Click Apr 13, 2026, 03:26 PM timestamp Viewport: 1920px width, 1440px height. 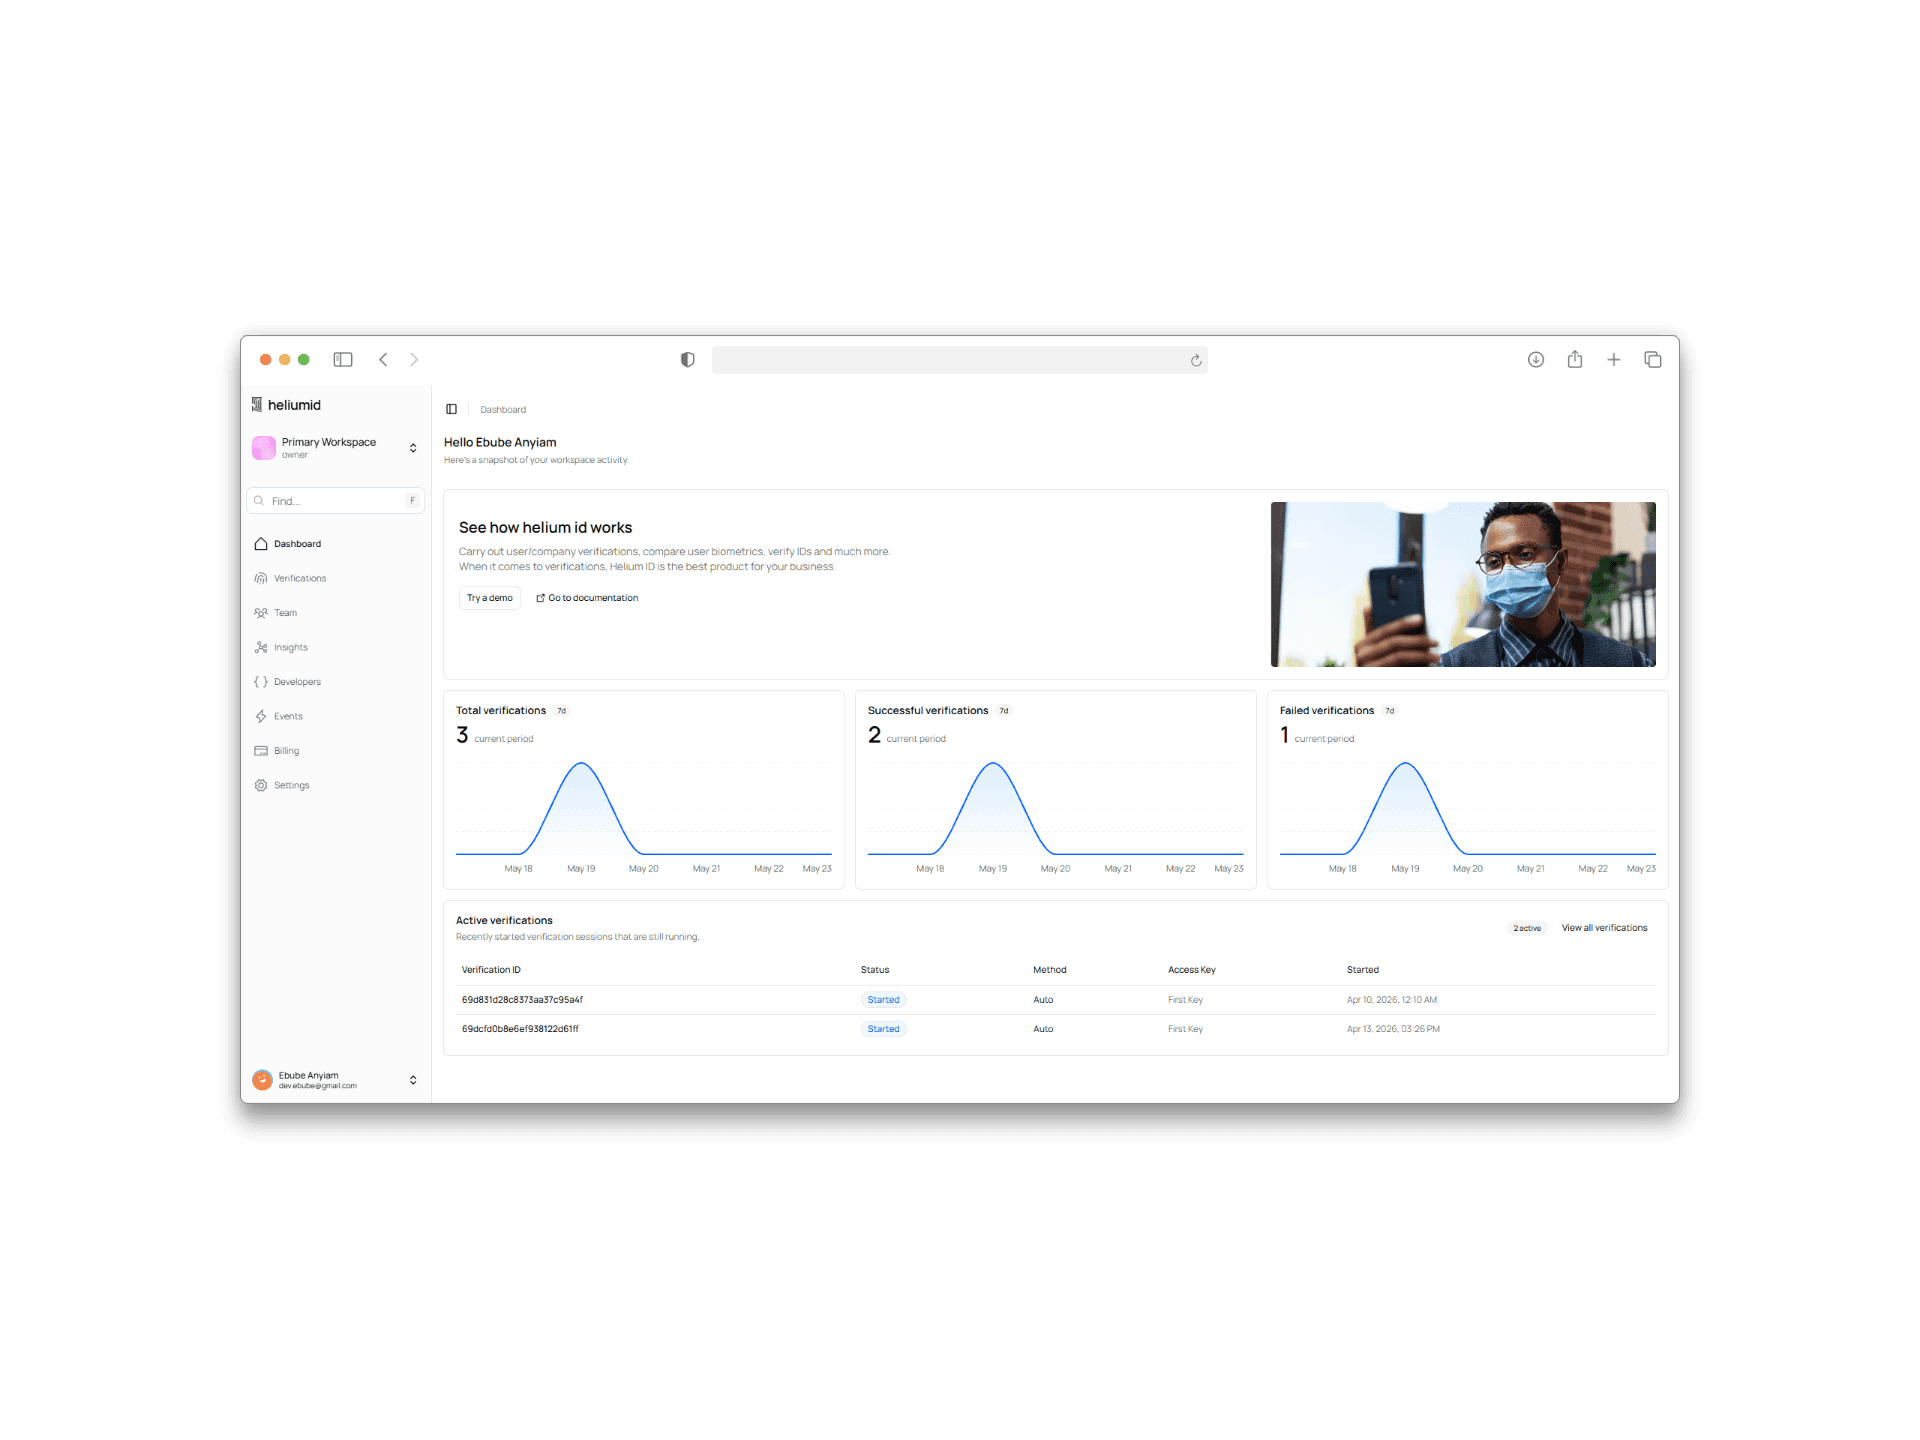1393,1029
